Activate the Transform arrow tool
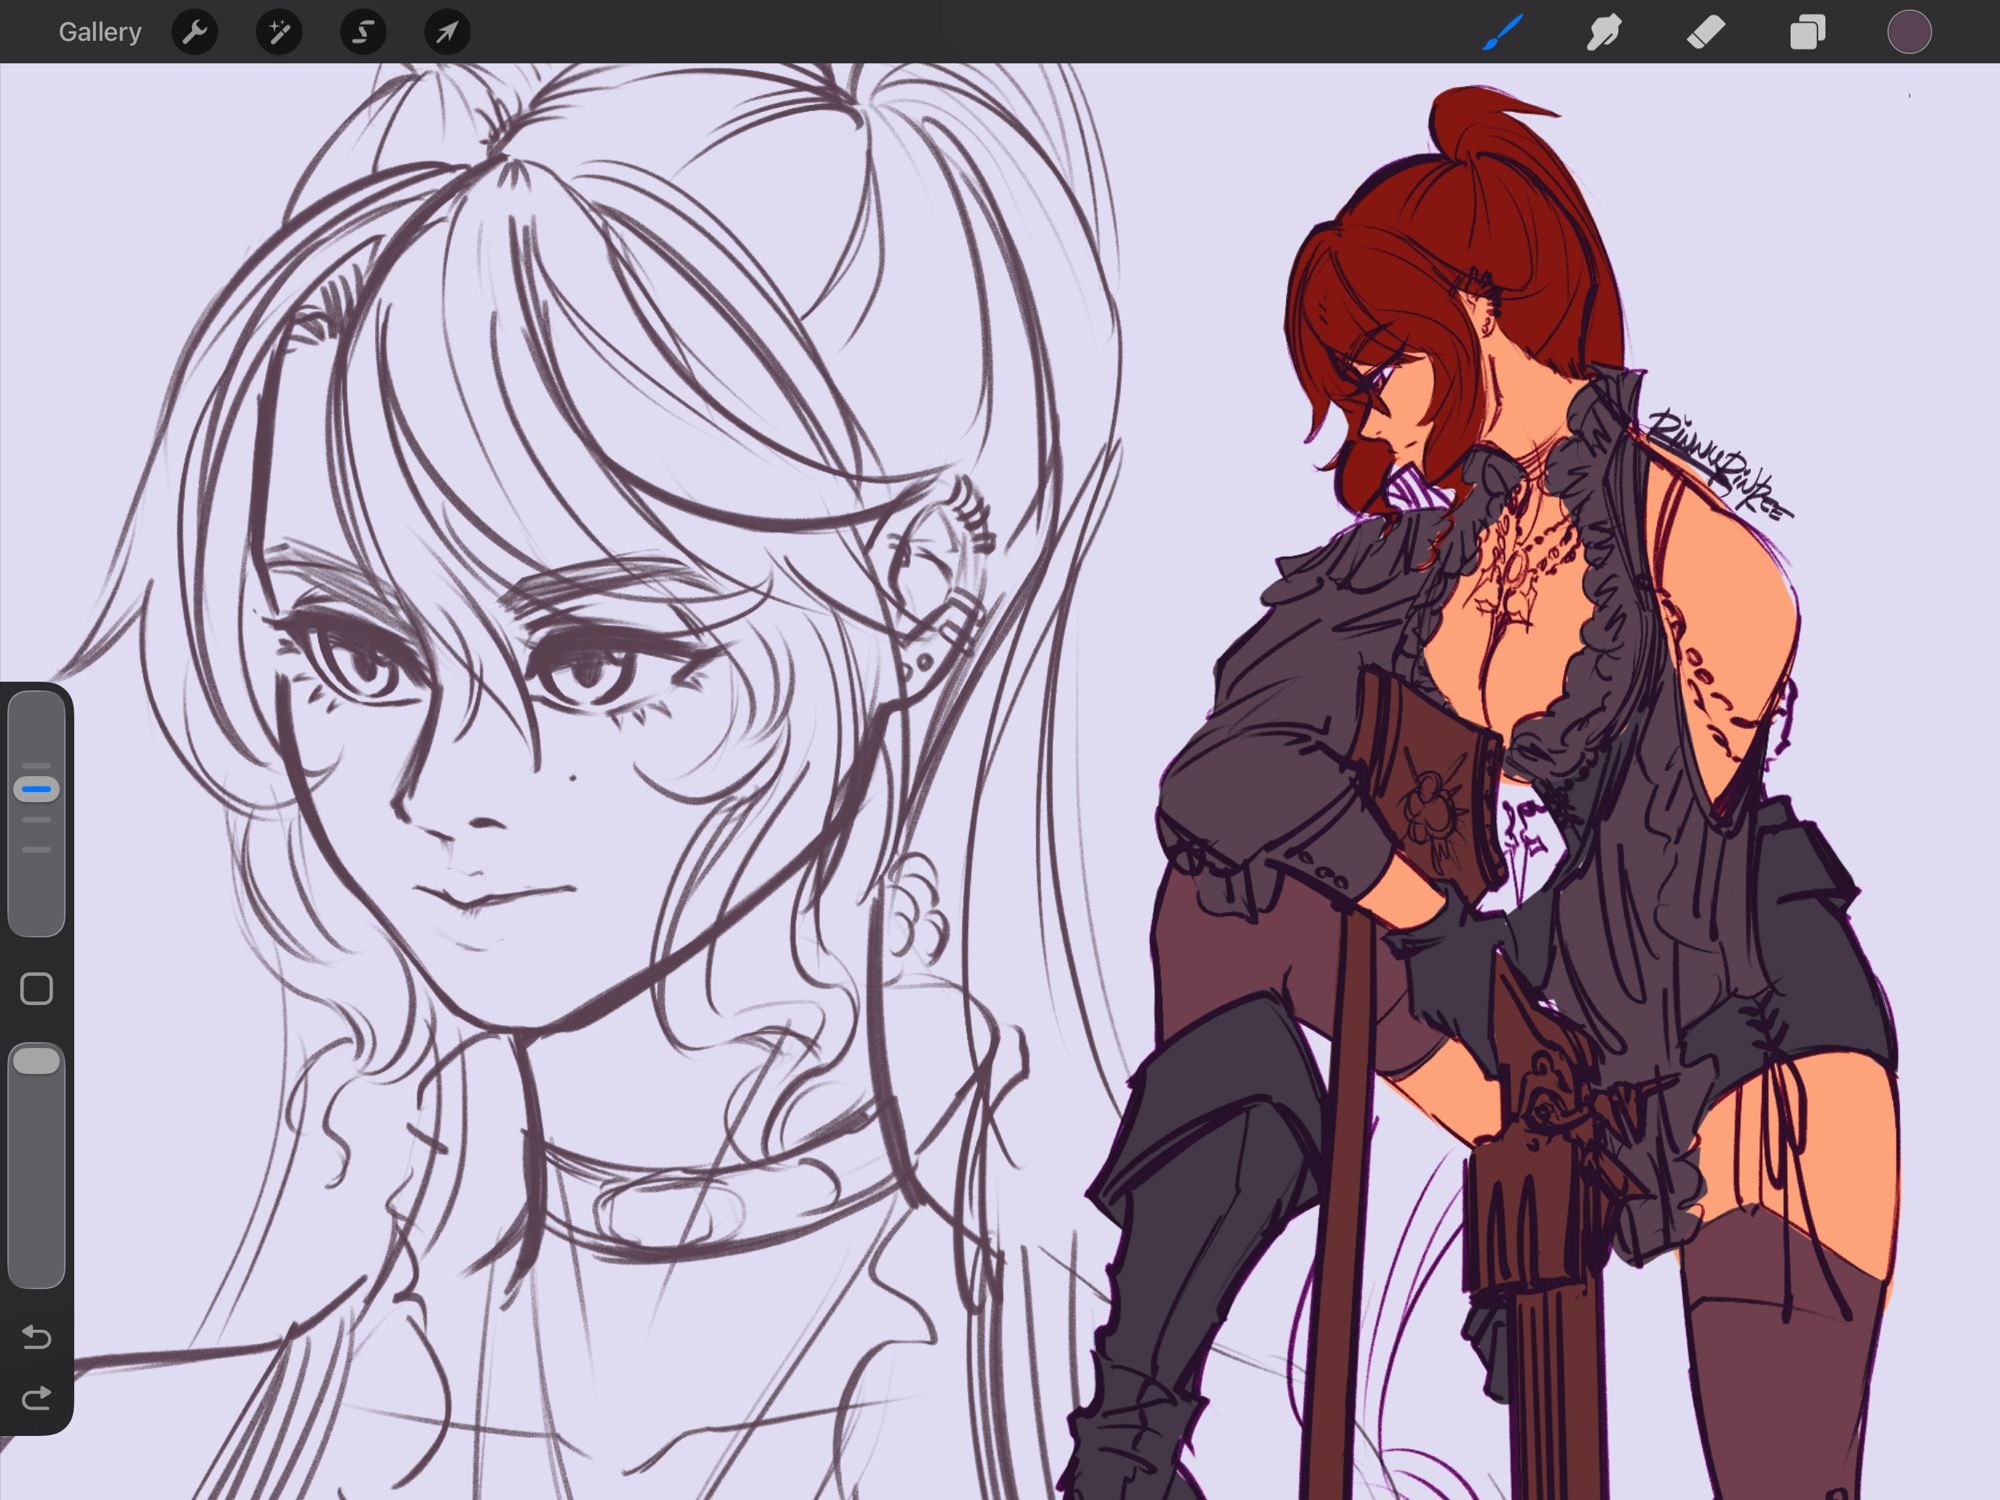 (x=447, y=32)
